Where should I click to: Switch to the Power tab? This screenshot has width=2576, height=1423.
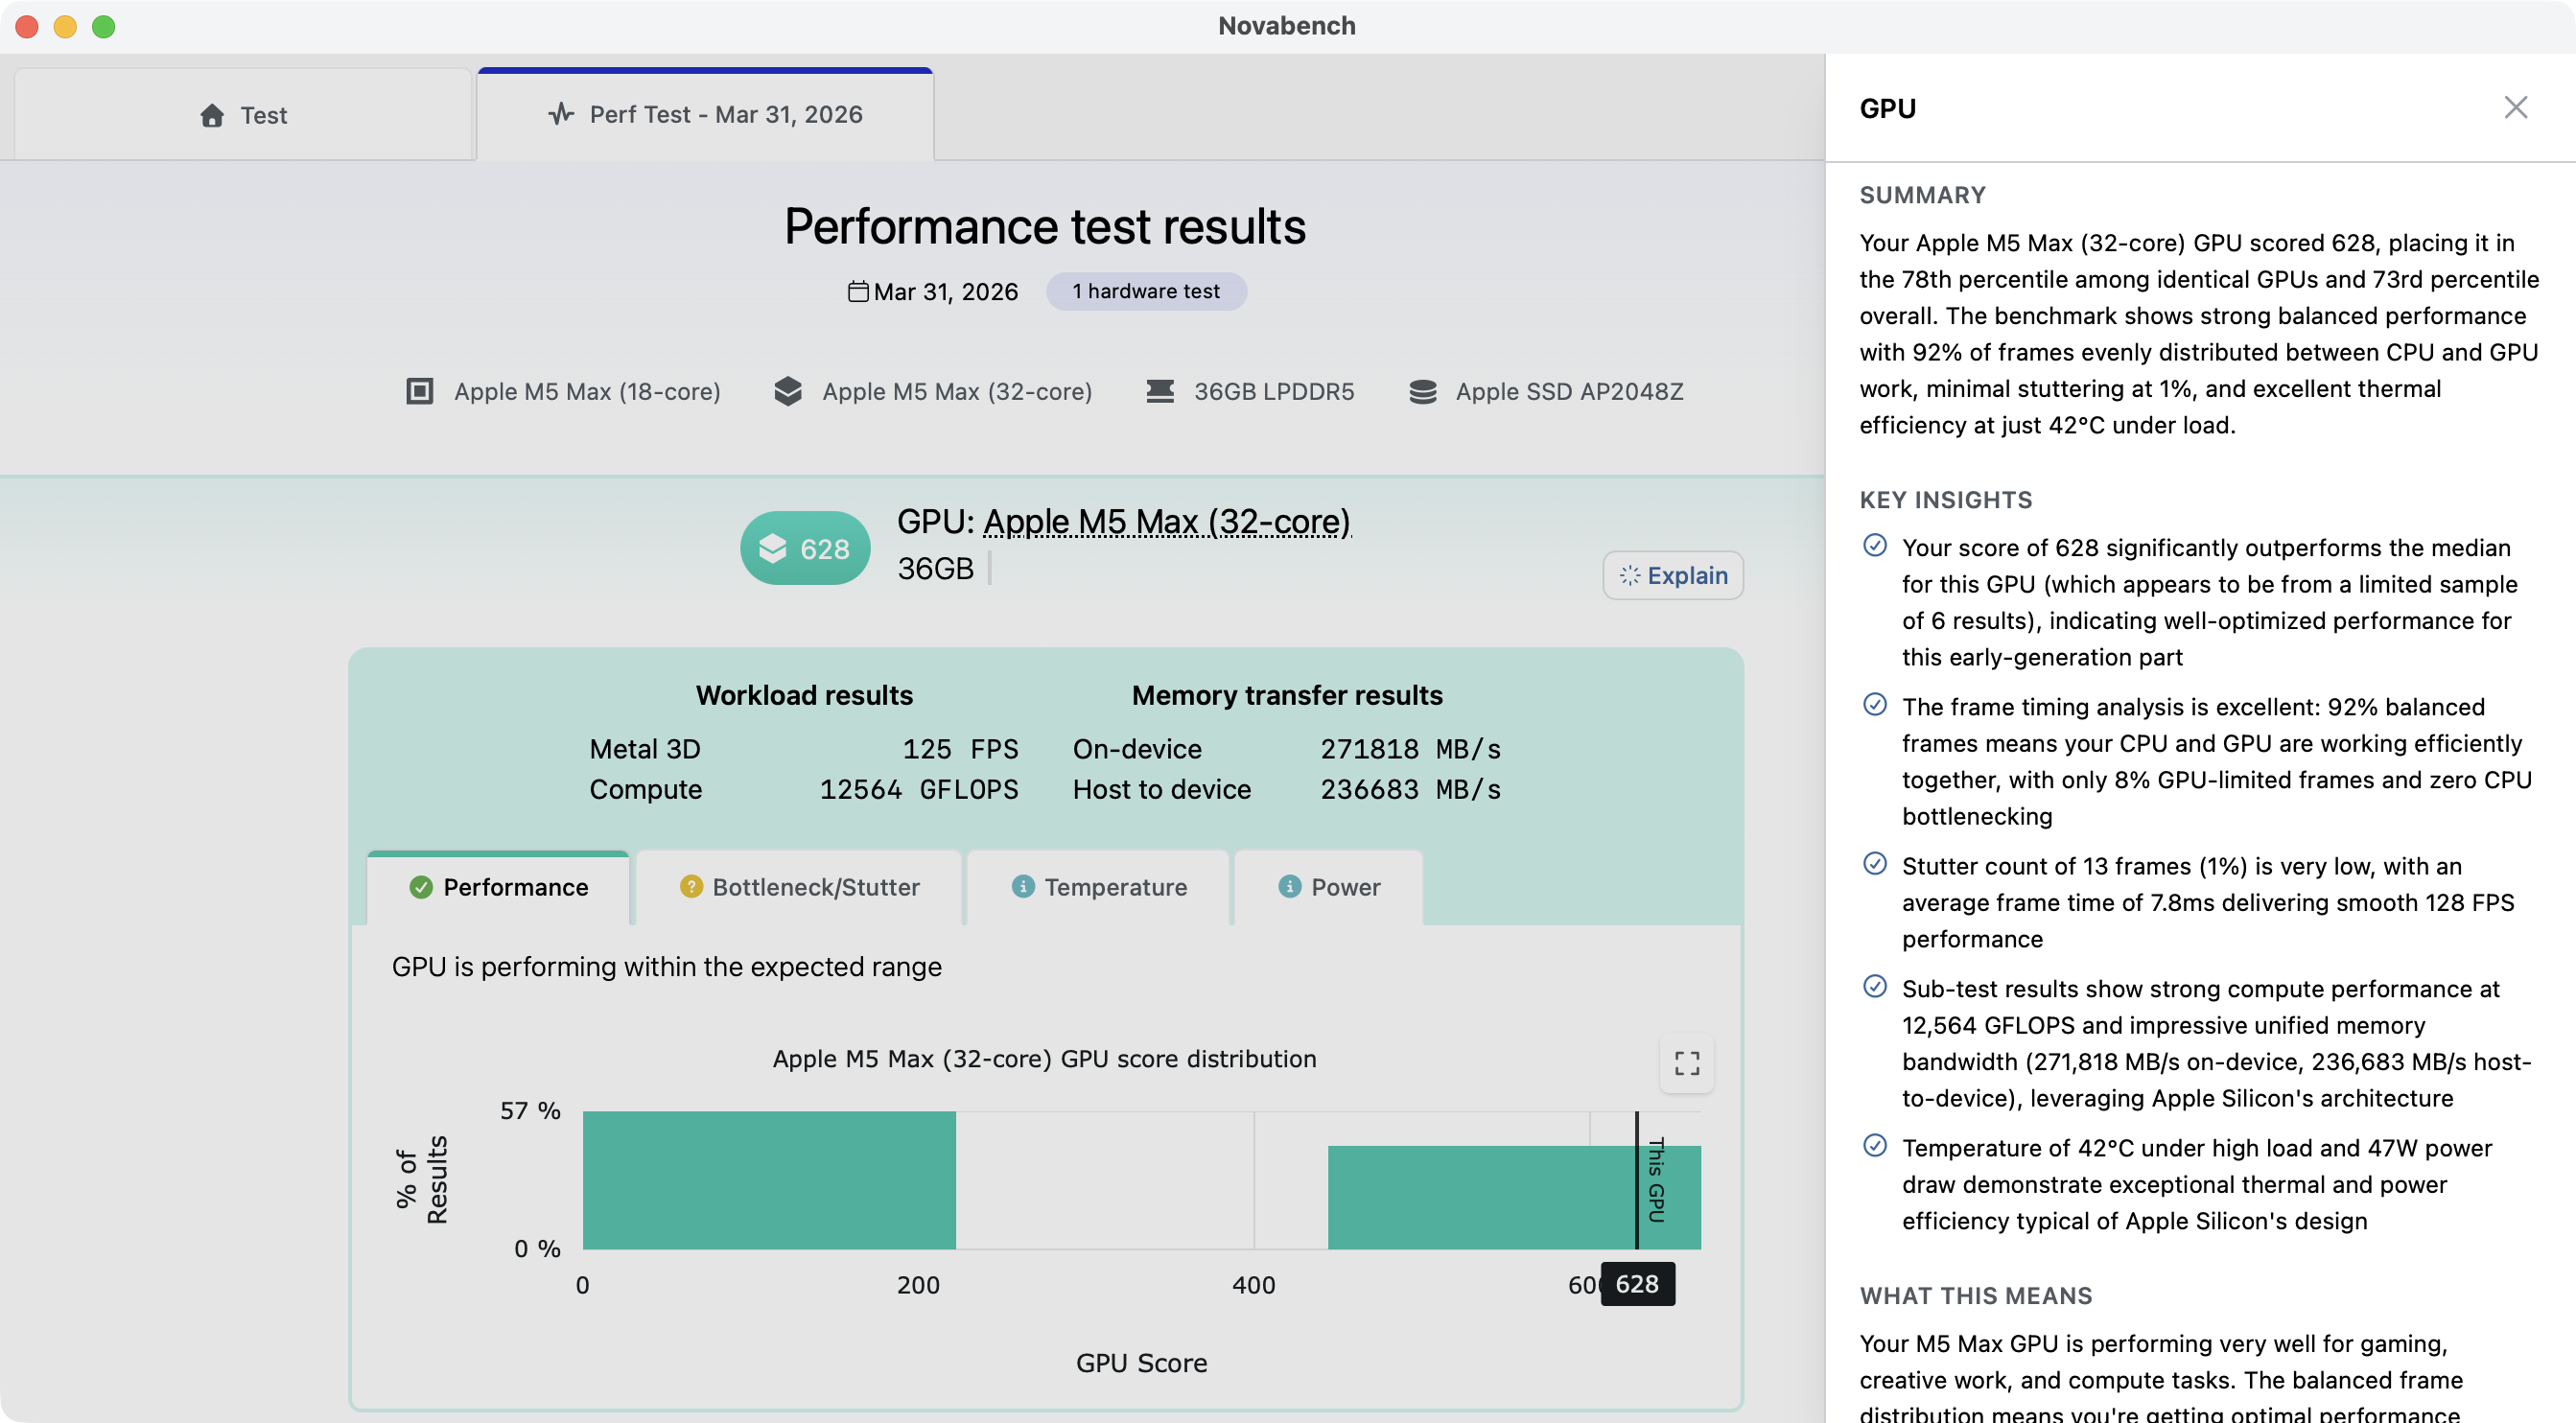(1331, 887)
